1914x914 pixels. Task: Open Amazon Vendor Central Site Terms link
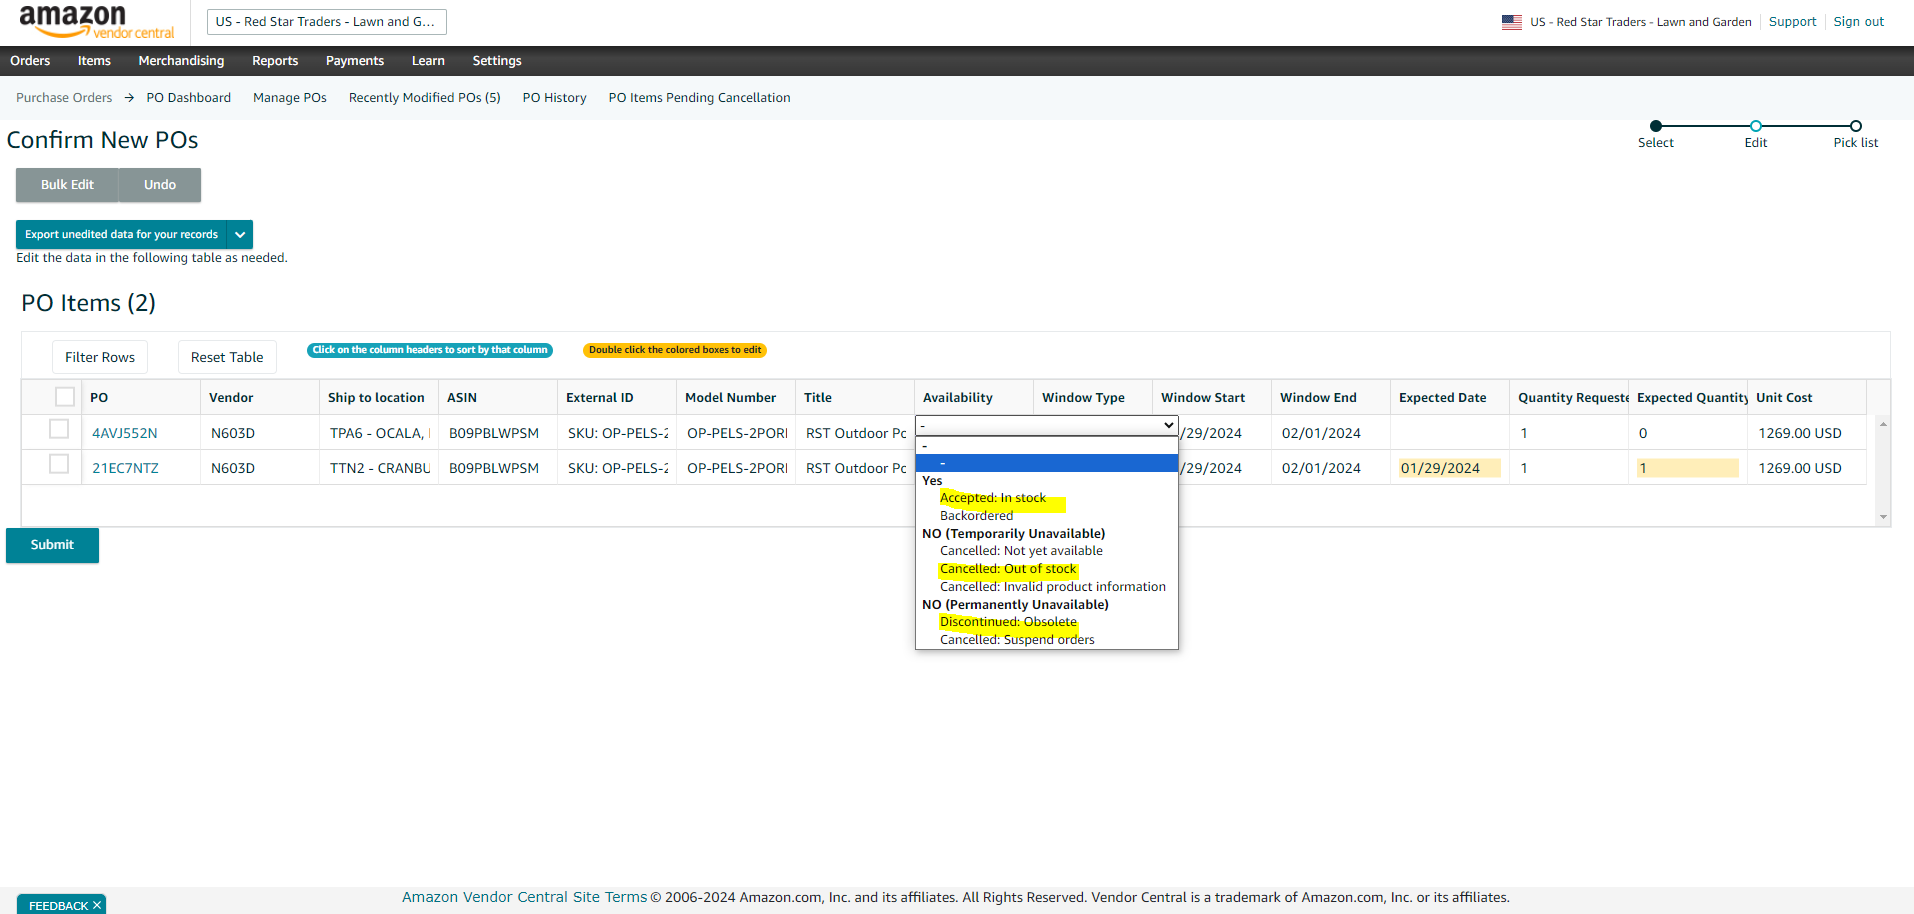[524, 897]
